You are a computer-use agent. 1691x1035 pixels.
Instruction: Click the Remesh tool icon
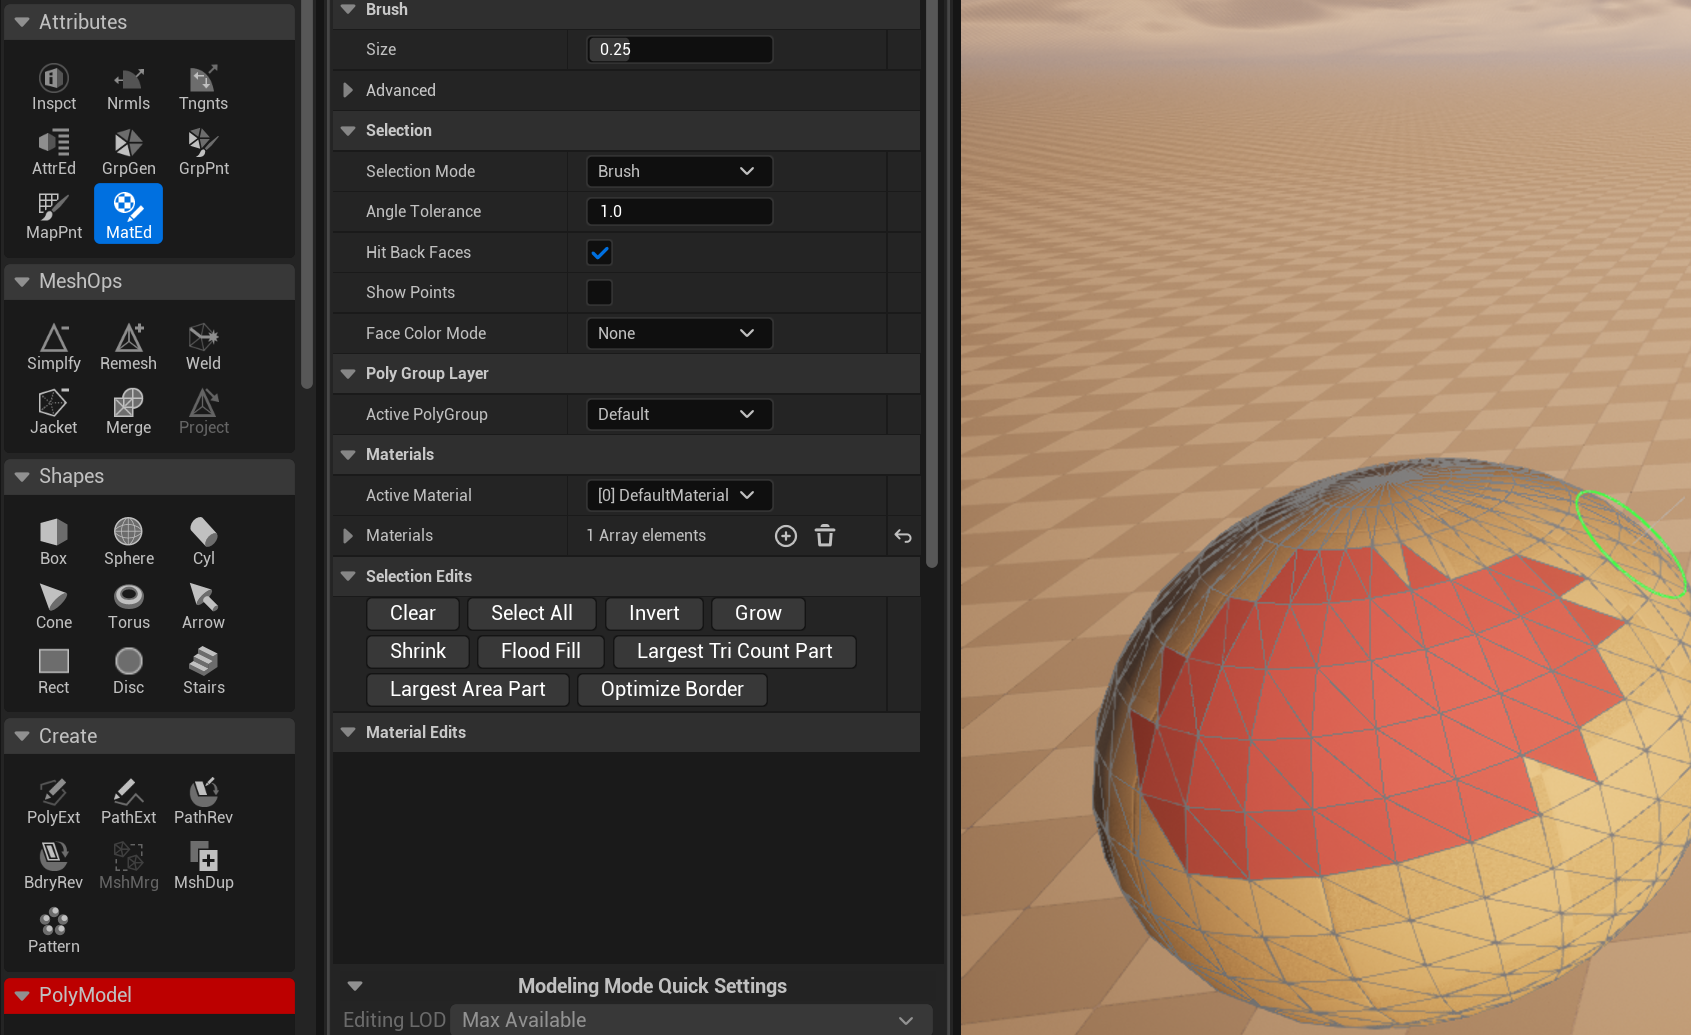click(x=128, y=347)
